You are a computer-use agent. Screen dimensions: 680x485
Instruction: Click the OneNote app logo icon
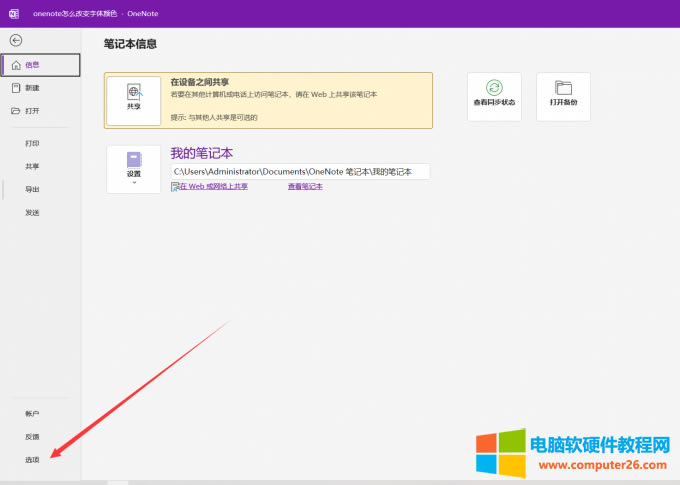click(13, 12)
